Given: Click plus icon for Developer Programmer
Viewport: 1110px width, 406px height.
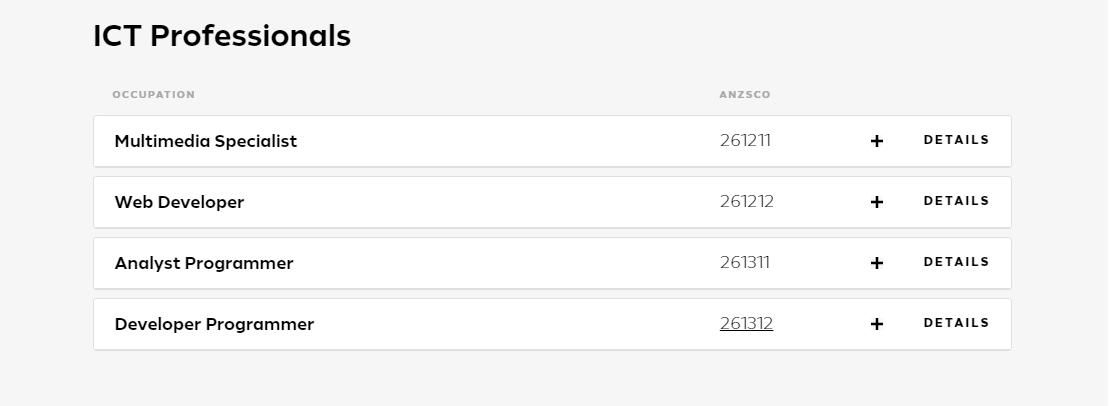Looking at the screenshot, I should pyautogui.click(x=876, y=324).
